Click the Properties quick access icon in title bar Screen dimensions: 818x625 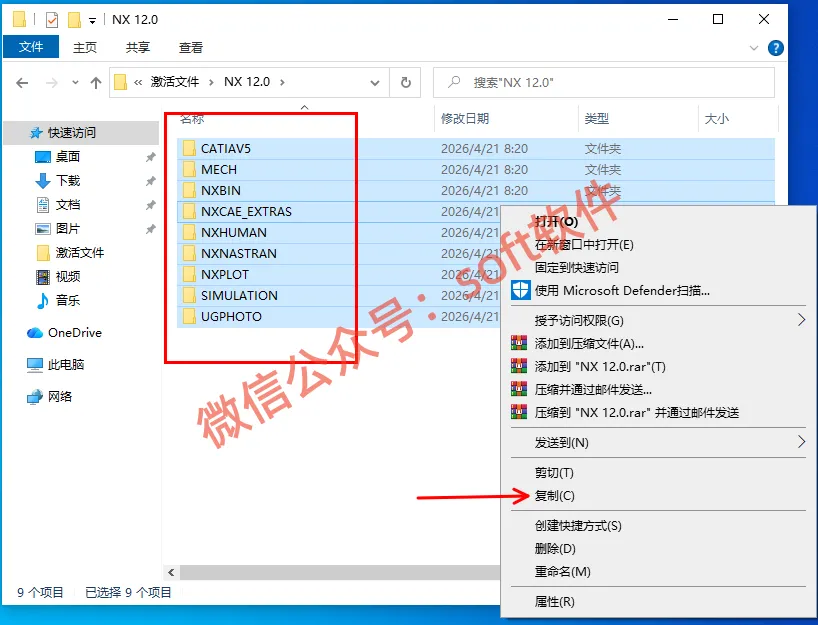tap(52, 20)
